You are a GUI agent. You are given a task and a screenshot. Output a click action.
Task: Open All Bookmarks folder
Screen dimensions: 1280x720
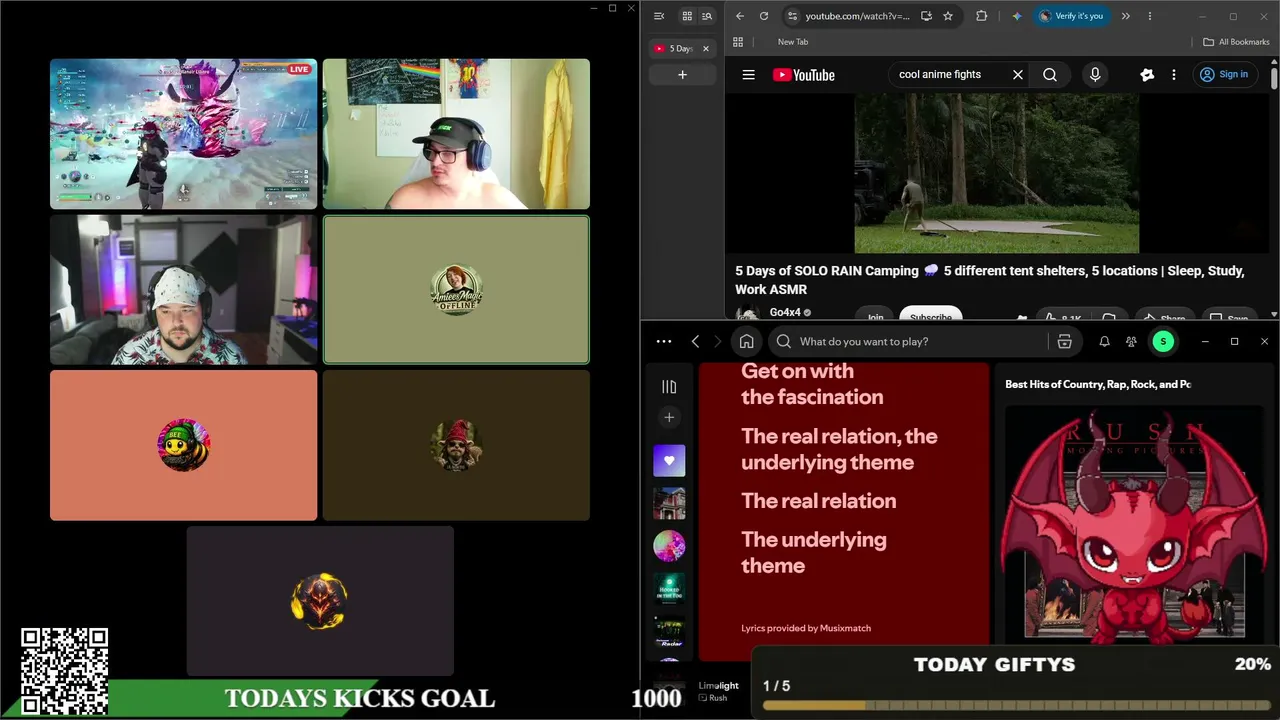(x=1236, y=42)
